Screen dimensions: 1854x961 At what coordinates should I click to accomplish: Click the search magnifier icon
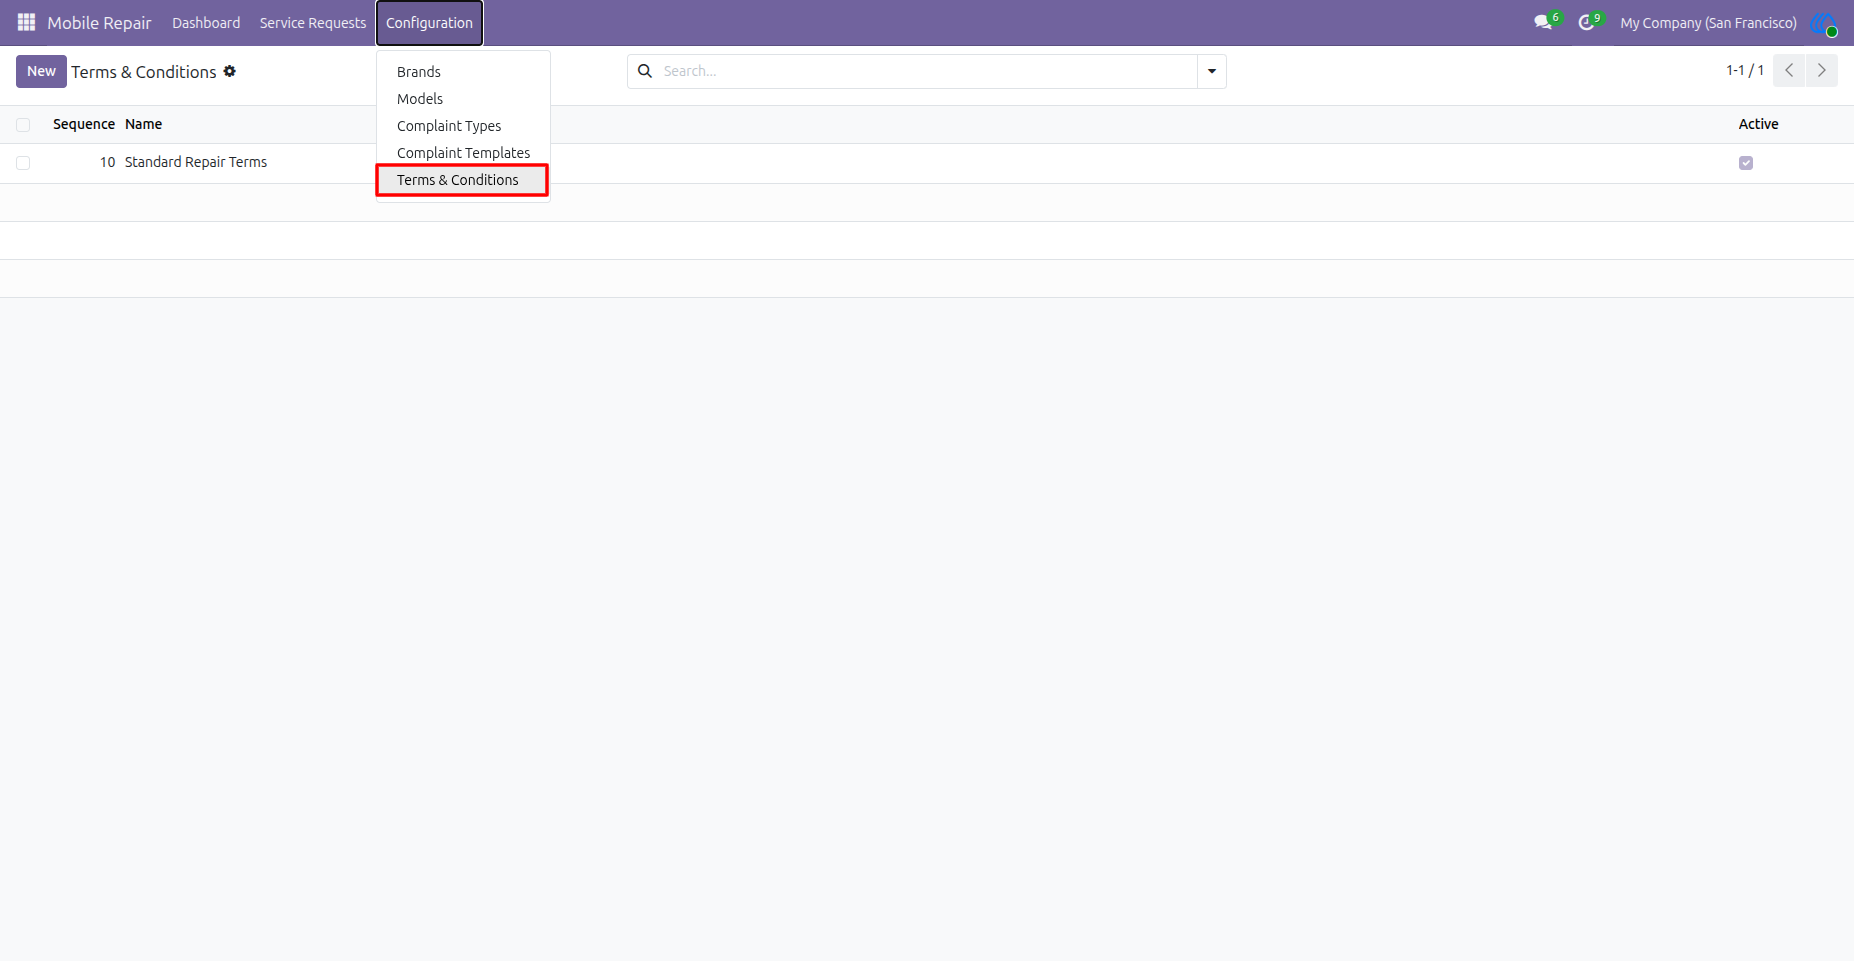pos(645,71)
